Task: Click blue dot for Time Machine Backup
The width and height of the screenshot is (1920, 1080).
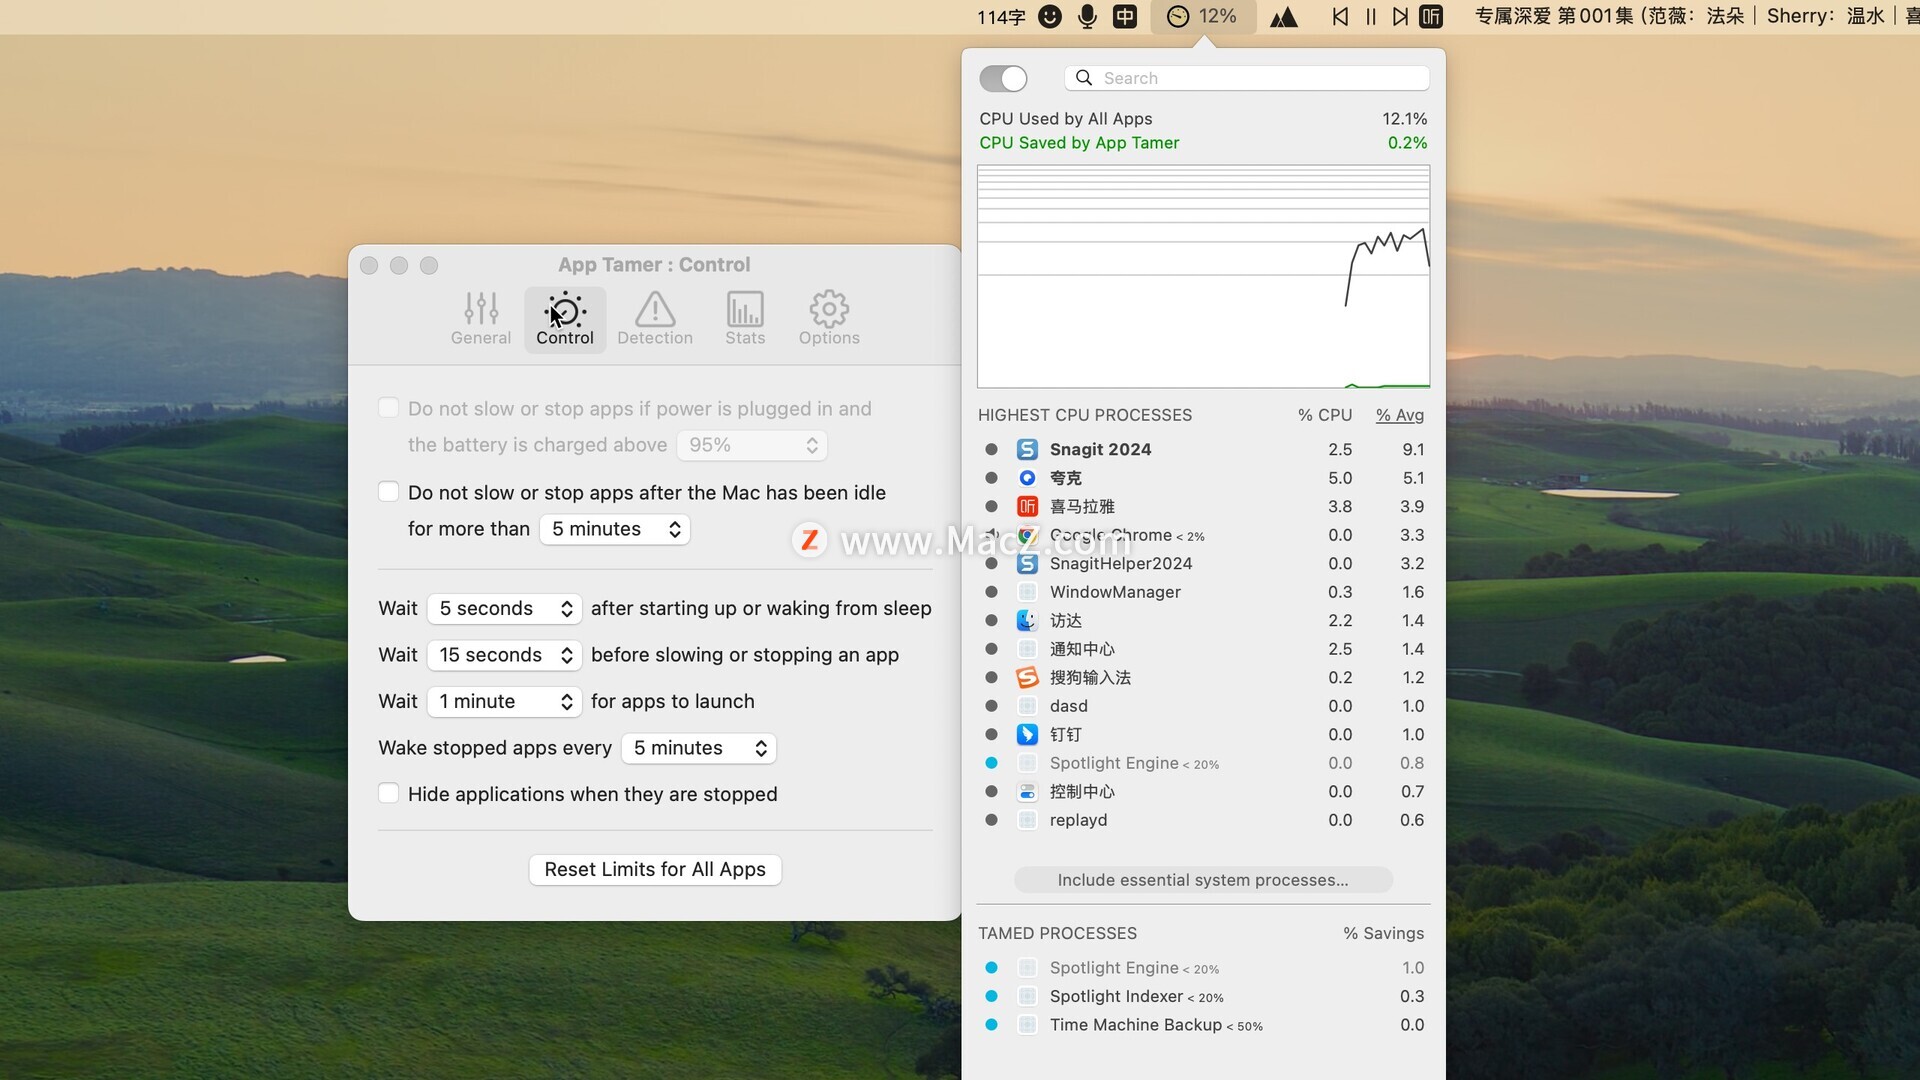Action: click(991, 1025)
